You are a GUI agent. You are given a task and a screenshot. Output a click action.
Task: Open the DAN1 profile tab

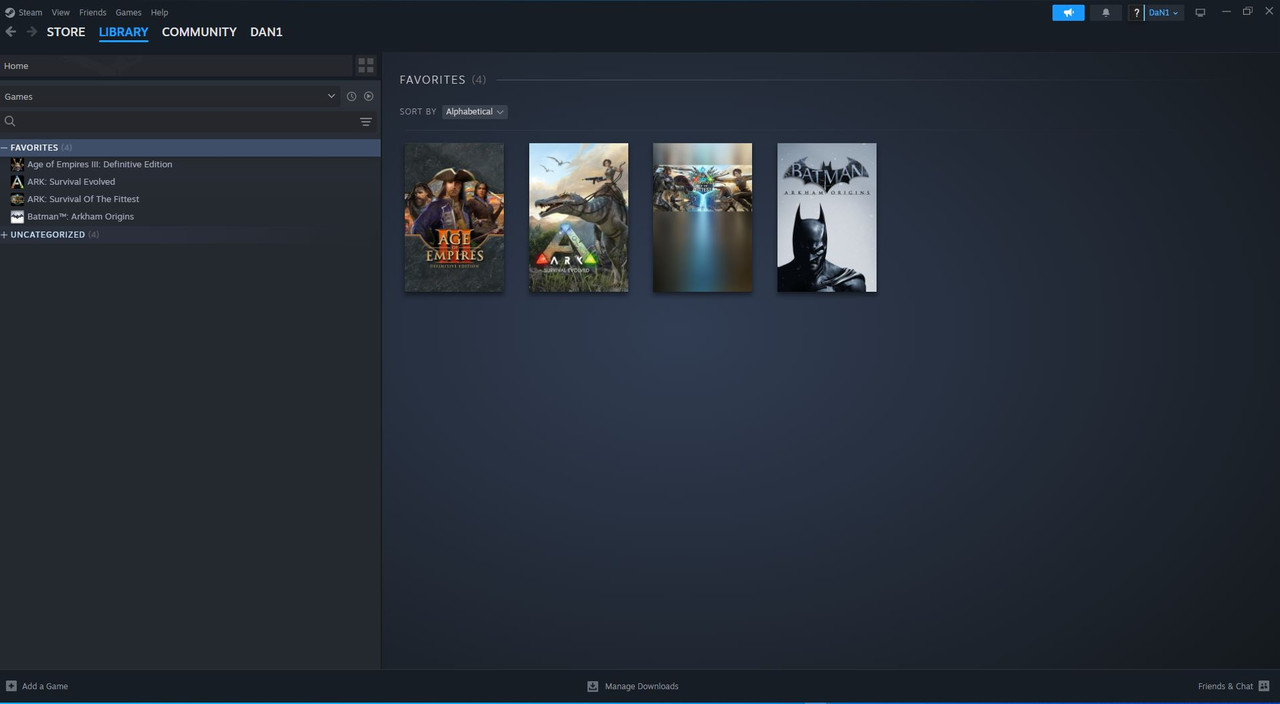pos(266,32)
